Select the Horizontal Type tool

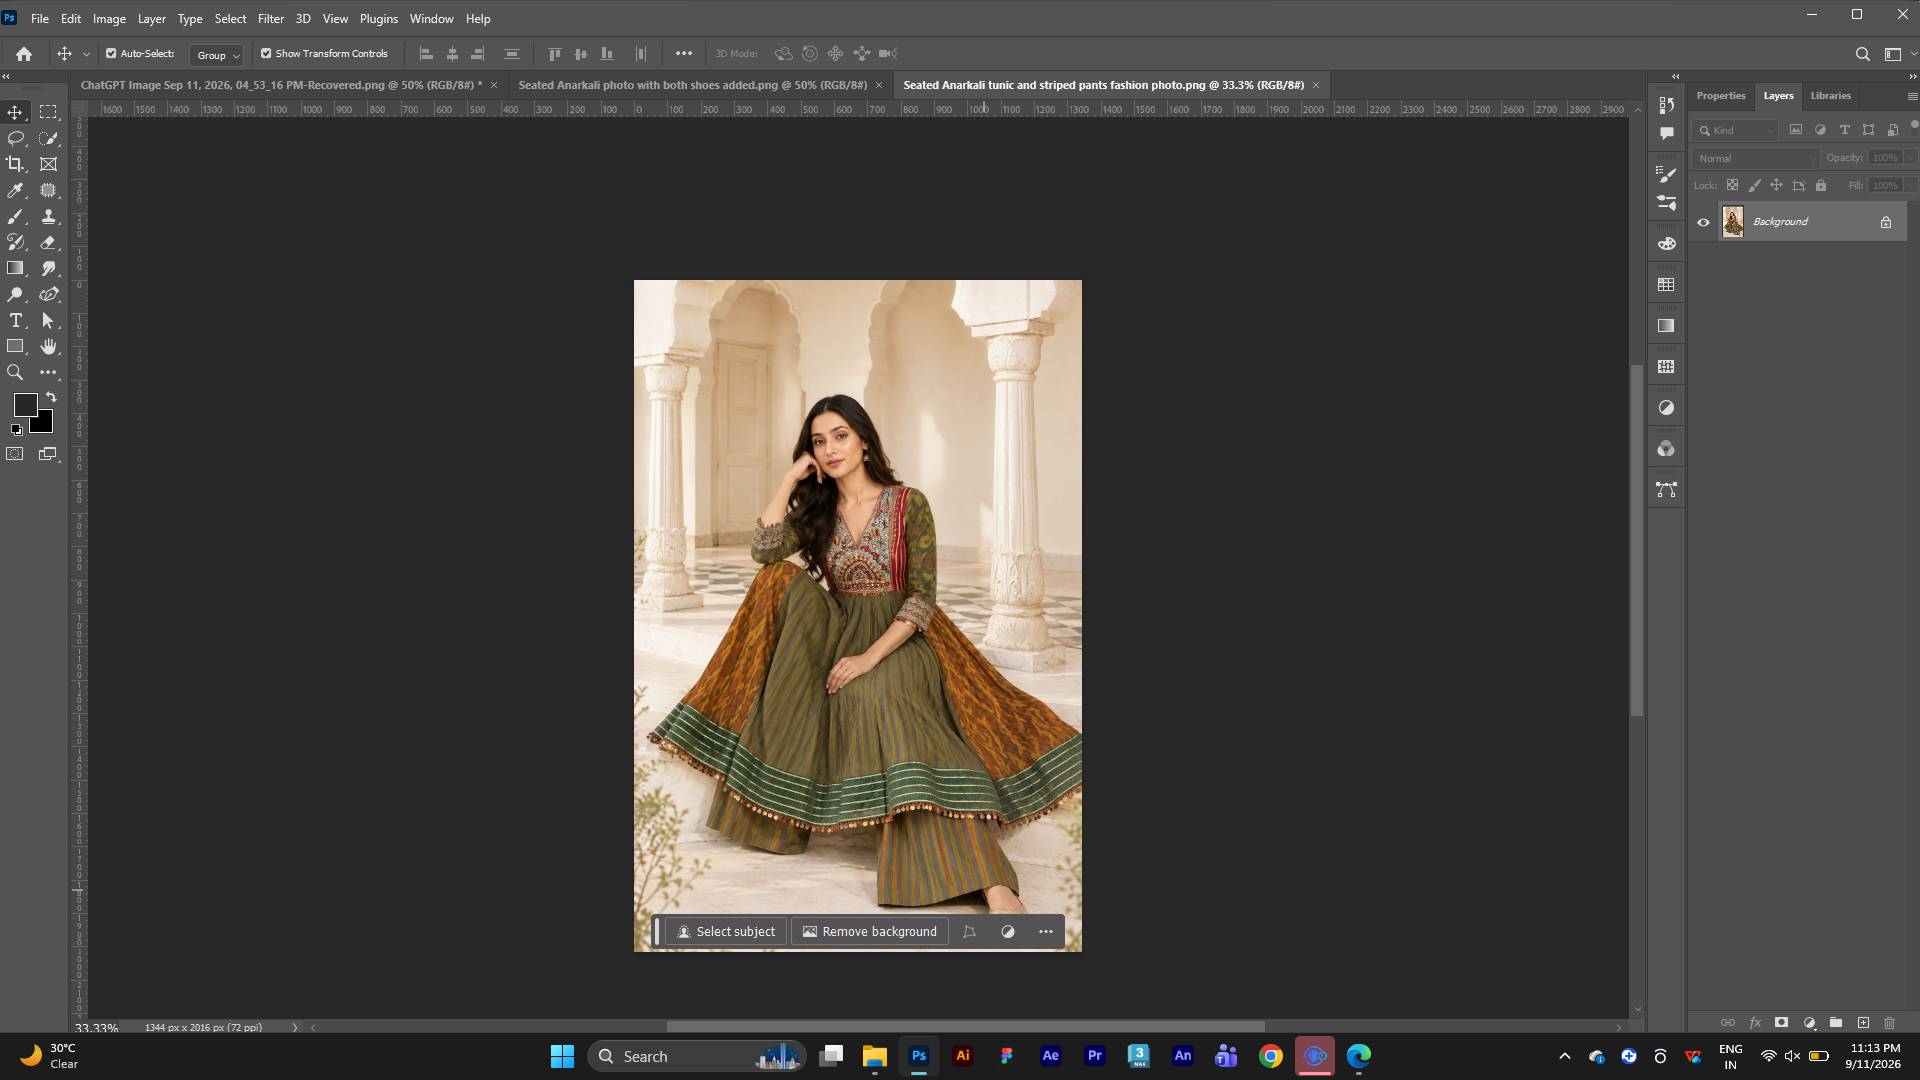(15, 320)
